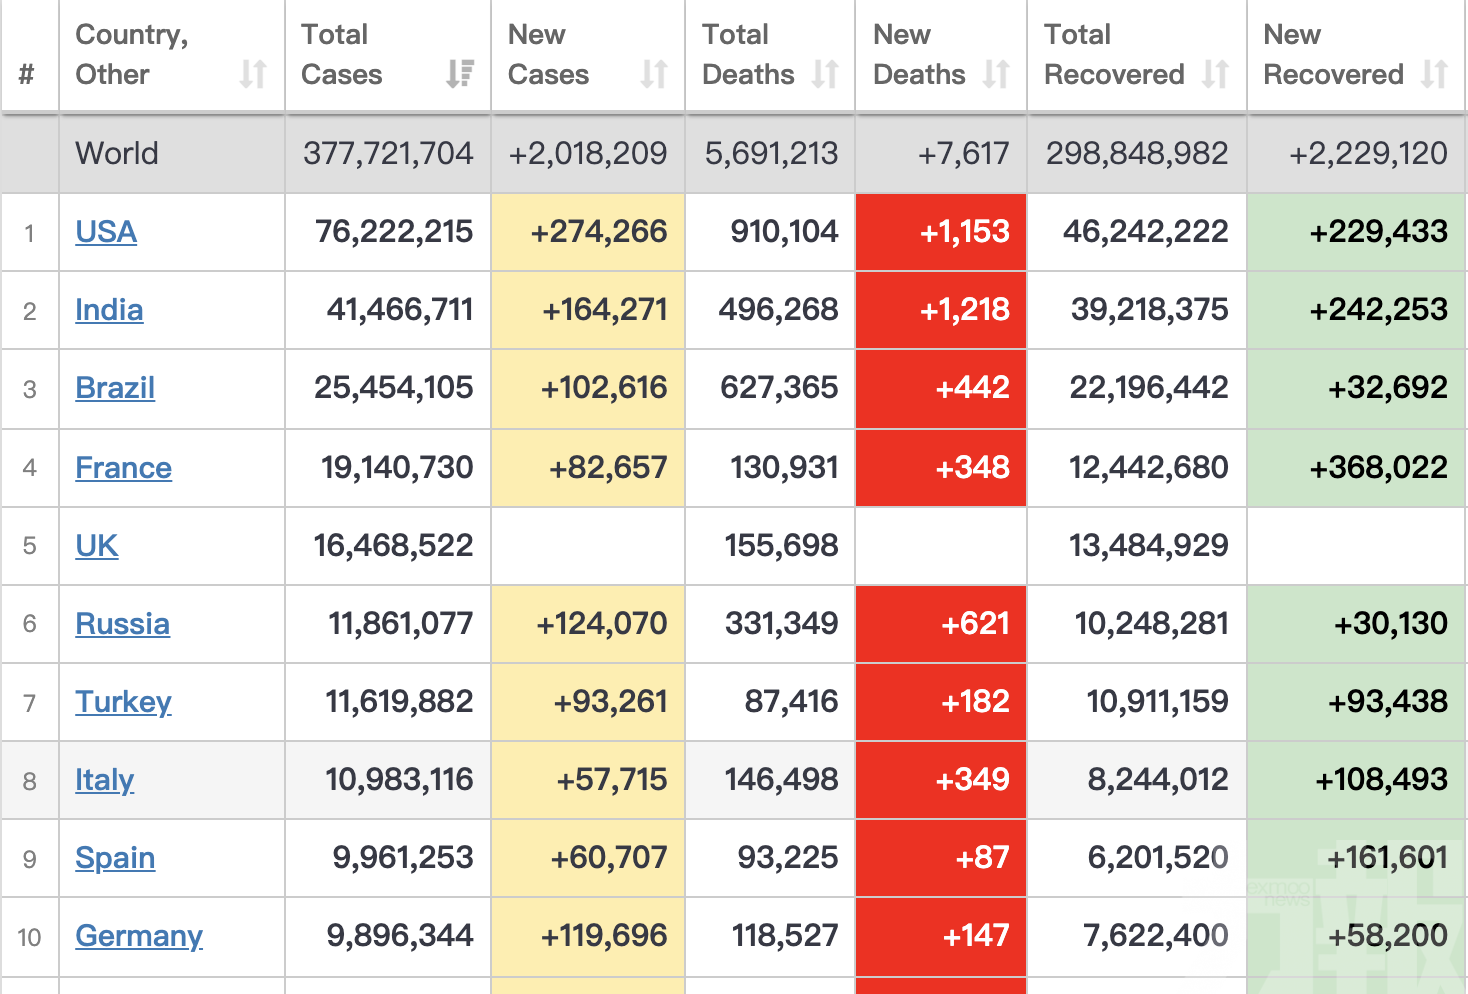Click the New Deaths header text

coord(919,54)
